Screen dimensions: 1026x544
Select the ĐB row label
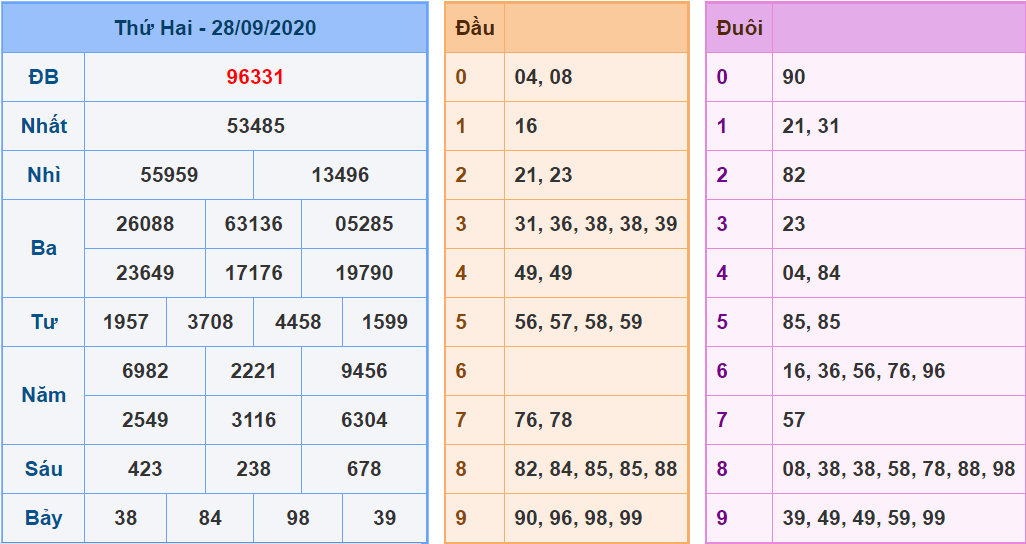pos(44,77)
